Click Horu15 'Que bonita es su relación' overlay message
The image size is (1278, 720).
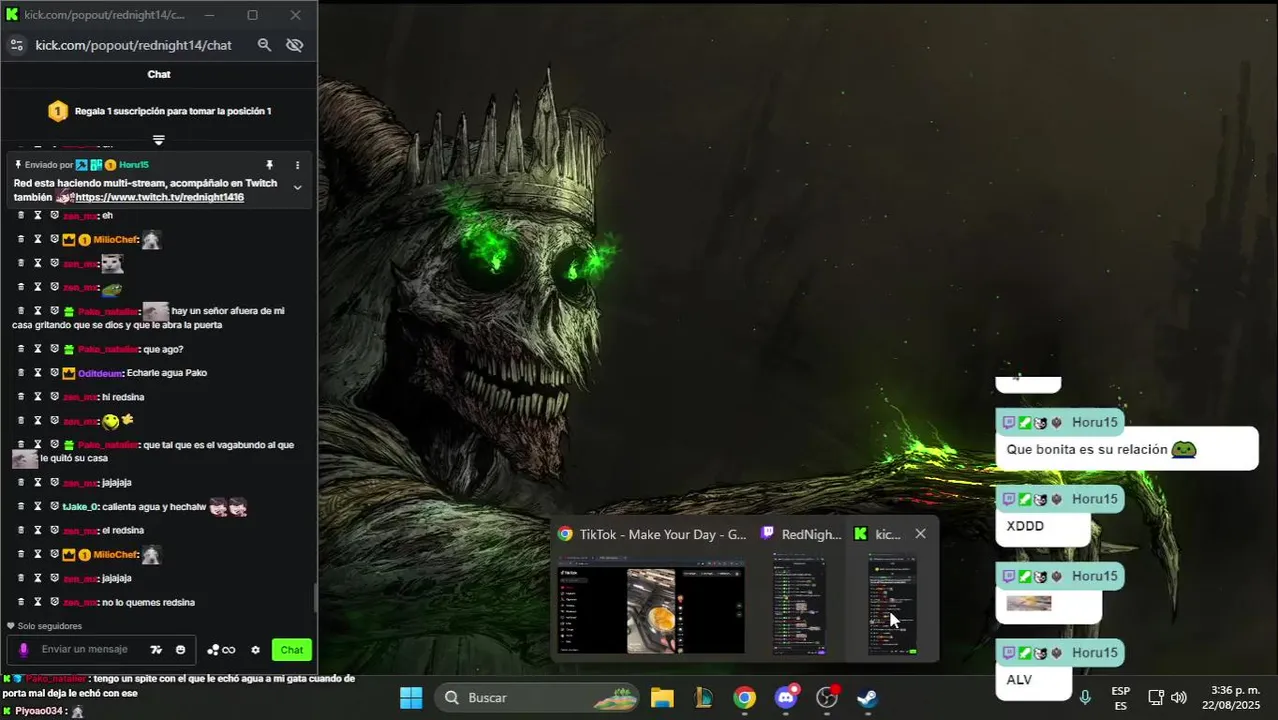[x=1126, y=449]
